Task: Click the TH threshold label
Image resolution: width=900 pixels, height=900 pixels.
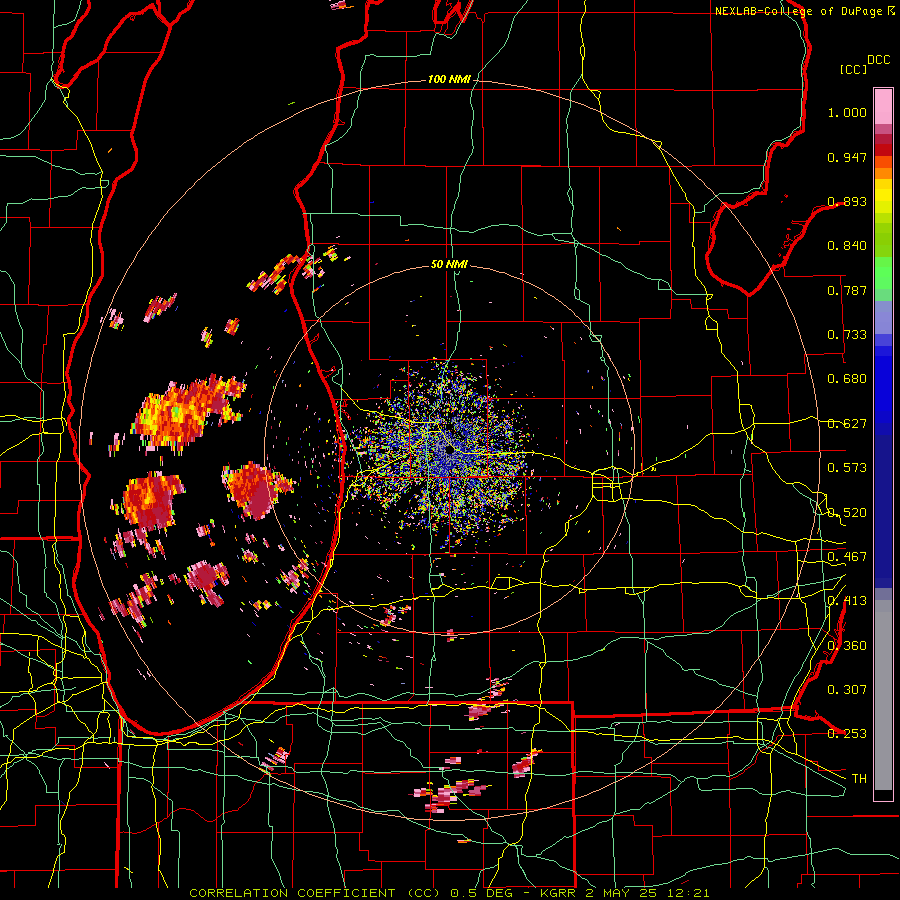Action: [859, 779]
